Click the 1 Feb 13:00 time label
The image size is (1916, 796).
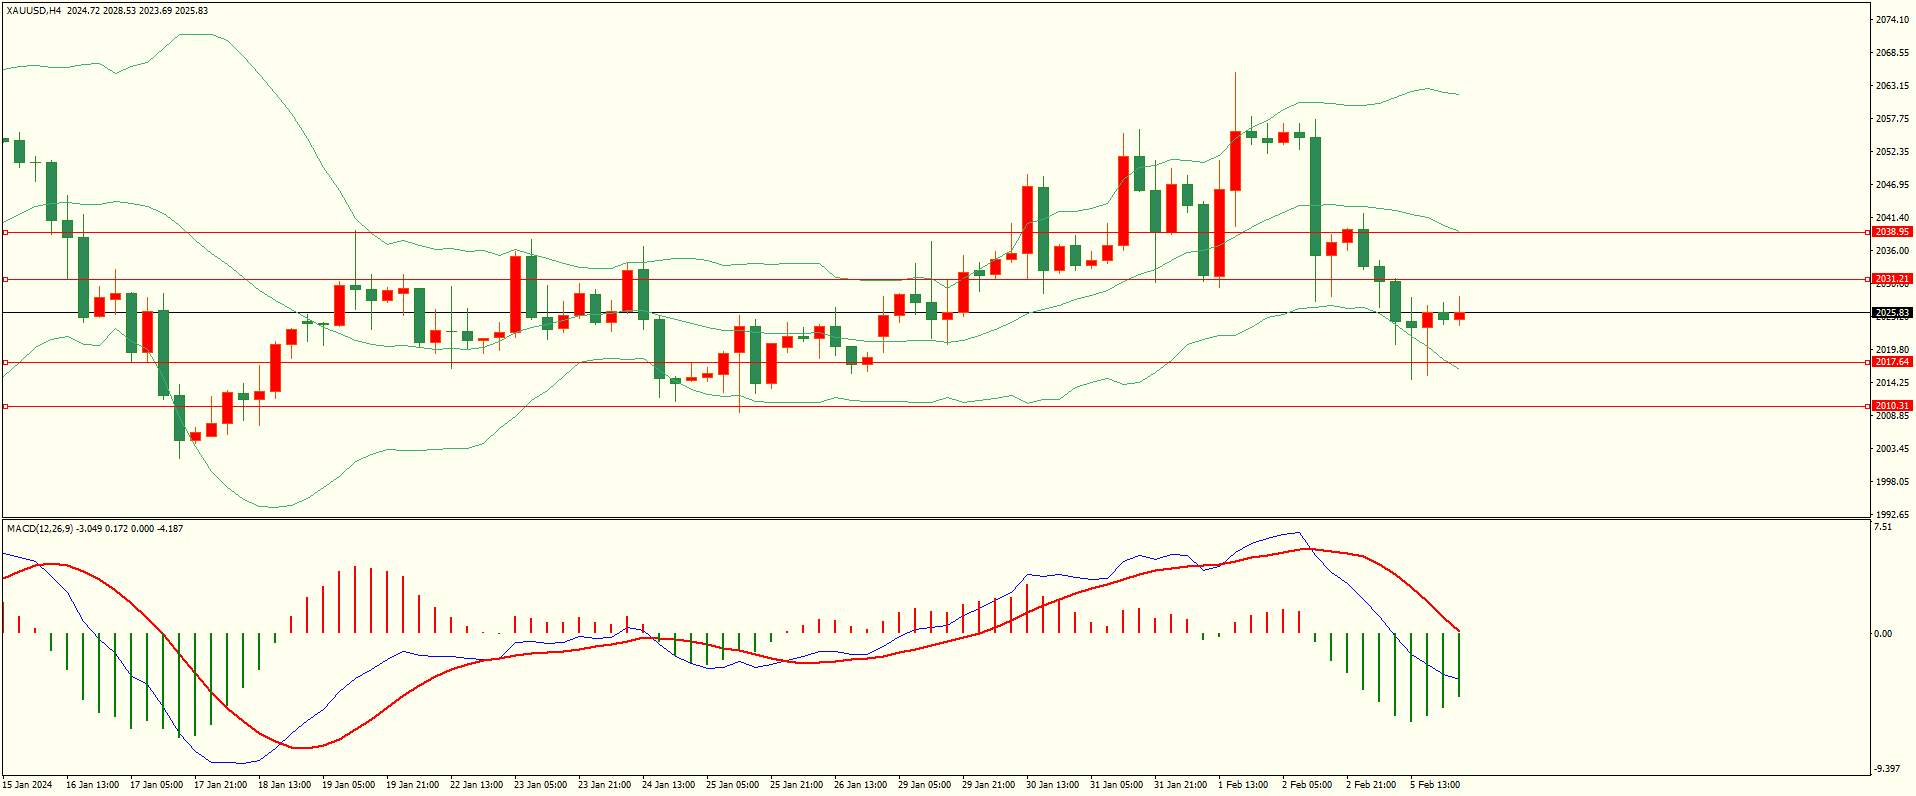[x=1243, y=785]
